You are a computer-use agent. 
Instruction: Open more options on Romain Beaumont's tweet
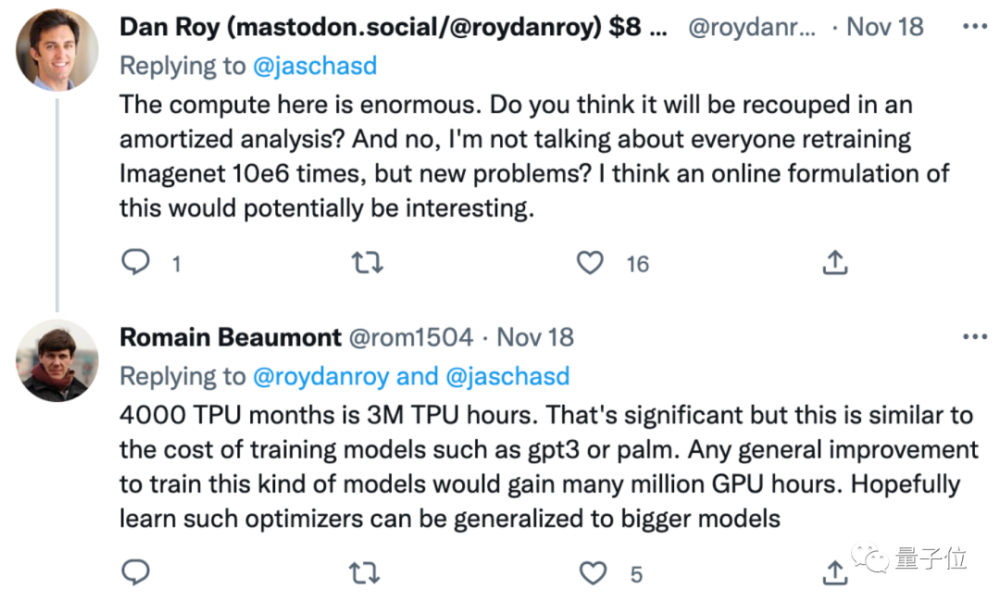pyautogui.click(x=974, y=337)
